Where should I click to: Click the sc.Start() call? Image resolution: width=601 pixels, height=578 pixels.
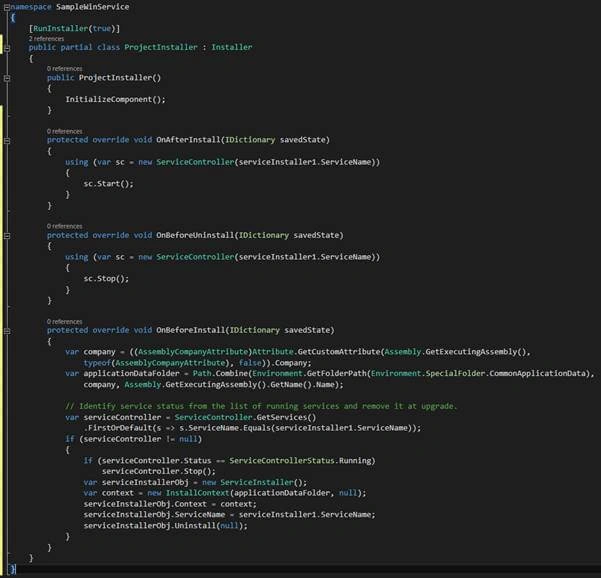108,184
